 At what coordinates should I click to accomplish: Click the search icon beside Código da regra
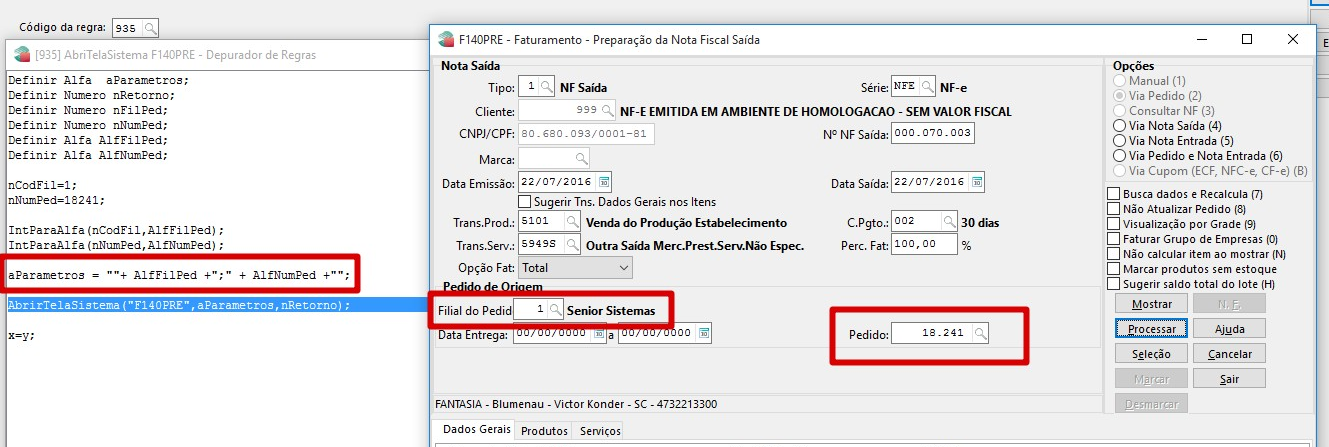[x=150, y=29]
